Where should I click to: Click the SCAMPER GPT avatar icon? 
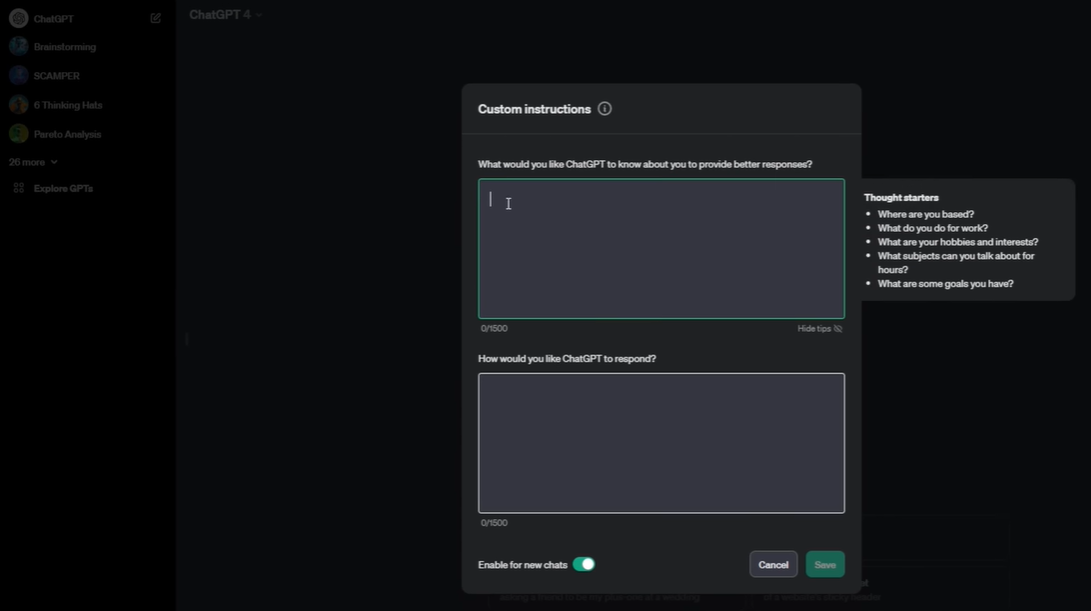19,75
